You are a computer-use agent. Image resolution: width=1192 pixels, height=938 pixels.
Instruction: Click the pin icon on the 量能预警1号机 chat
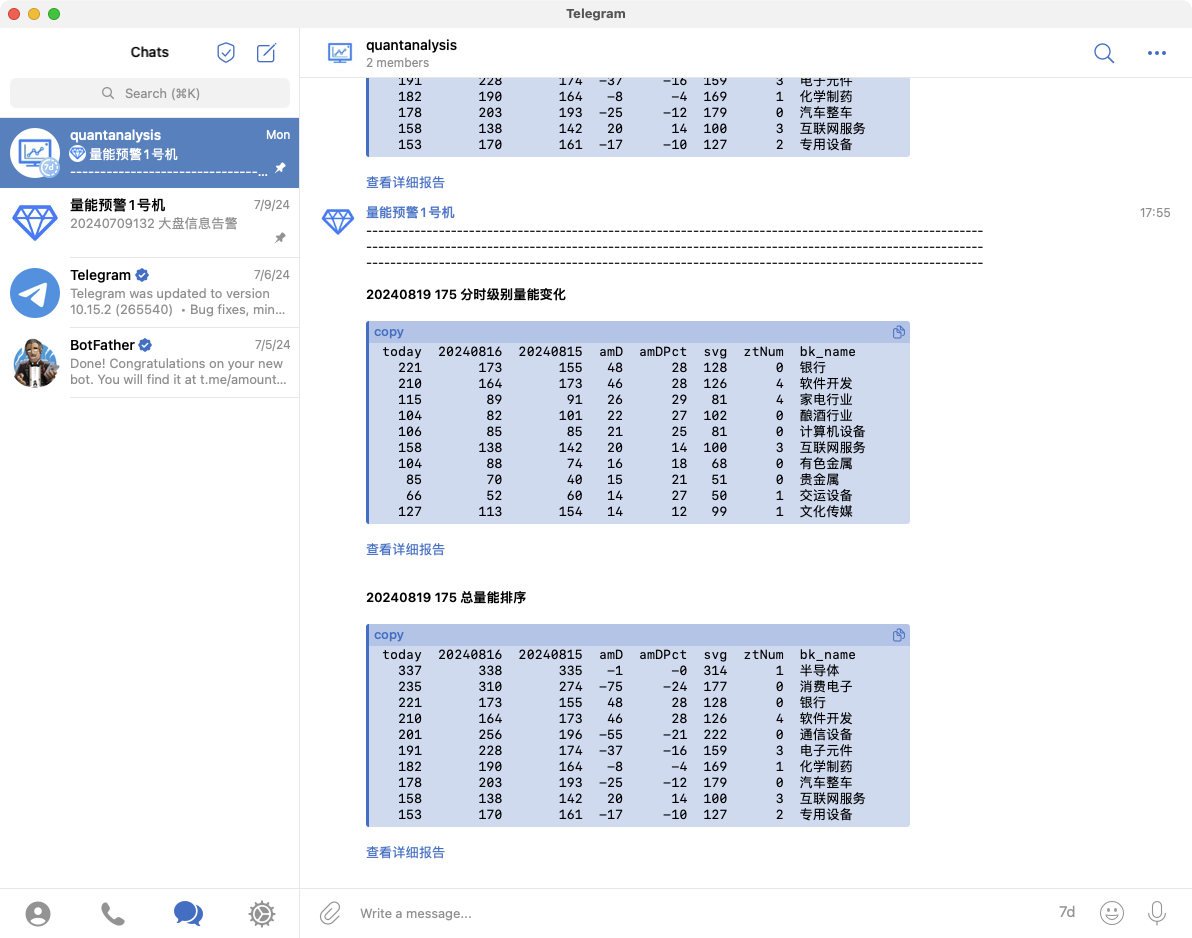pyautogui.click(x=281, y=238)
